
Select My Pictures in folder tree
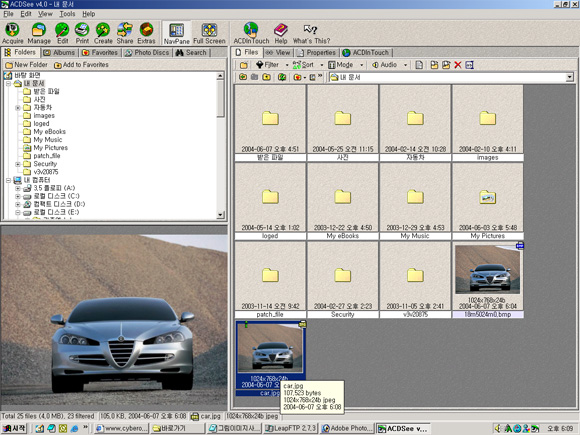[50, 148]
